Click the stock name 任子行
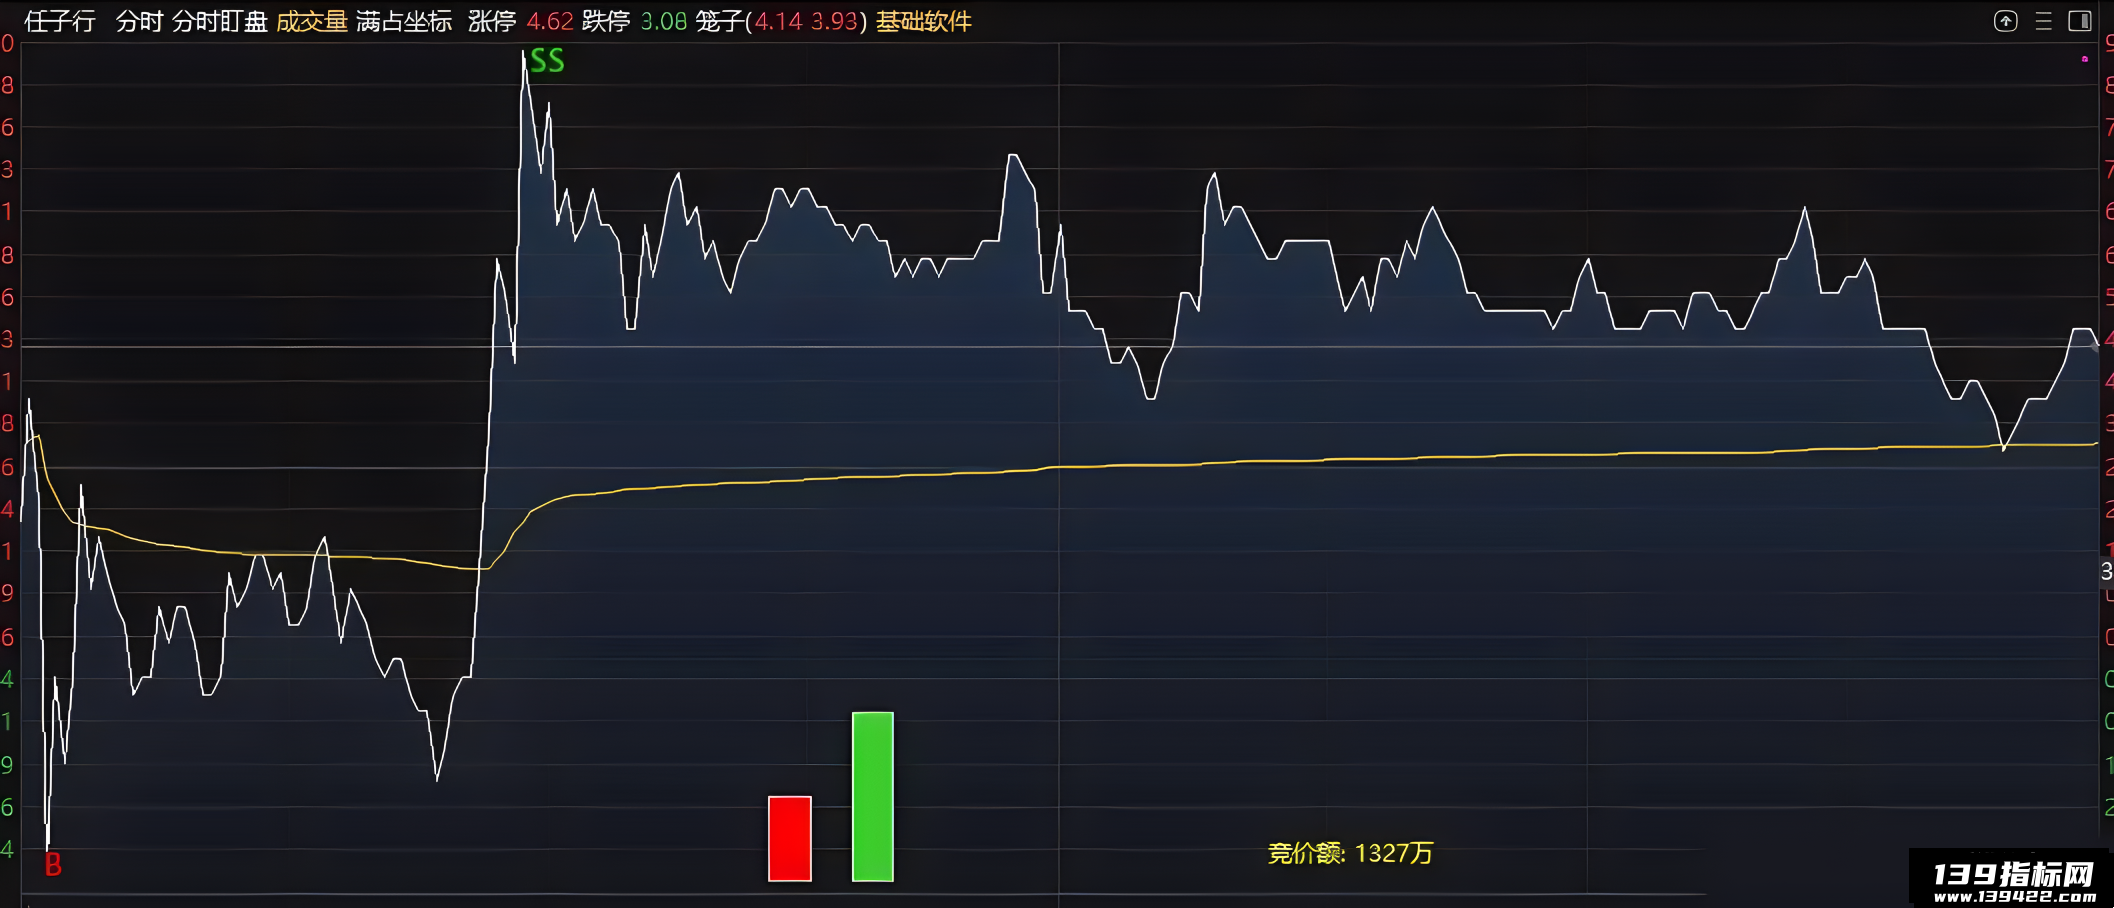 [60, 21]
